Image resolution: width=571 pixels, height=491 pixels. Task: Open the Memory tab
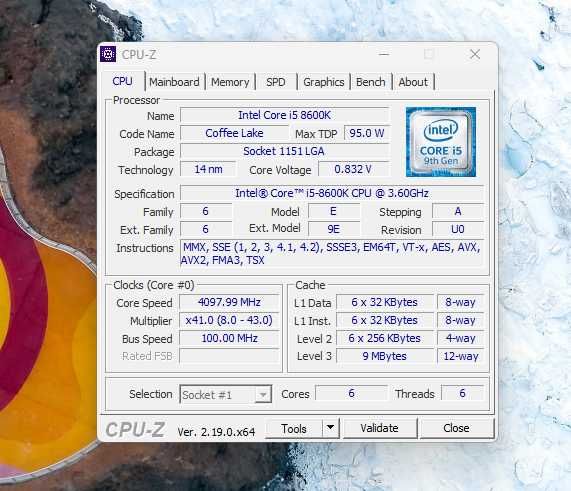pyautogui.click(x=230, y=82)
